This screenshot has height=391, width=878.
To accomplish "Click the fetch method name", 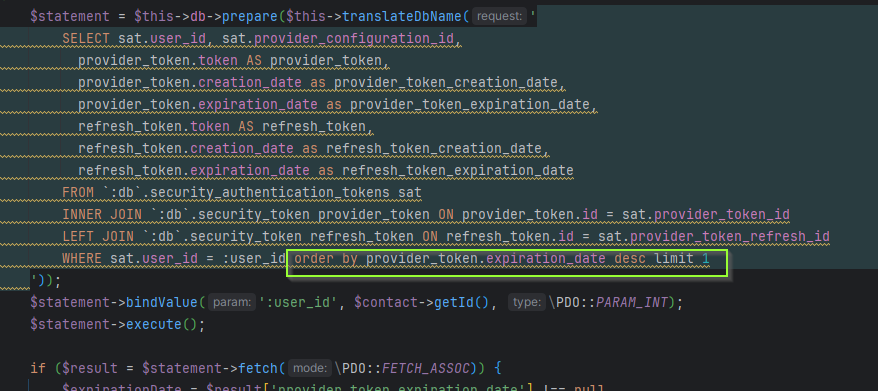I will pyautogui.click(x=258, y=369).
